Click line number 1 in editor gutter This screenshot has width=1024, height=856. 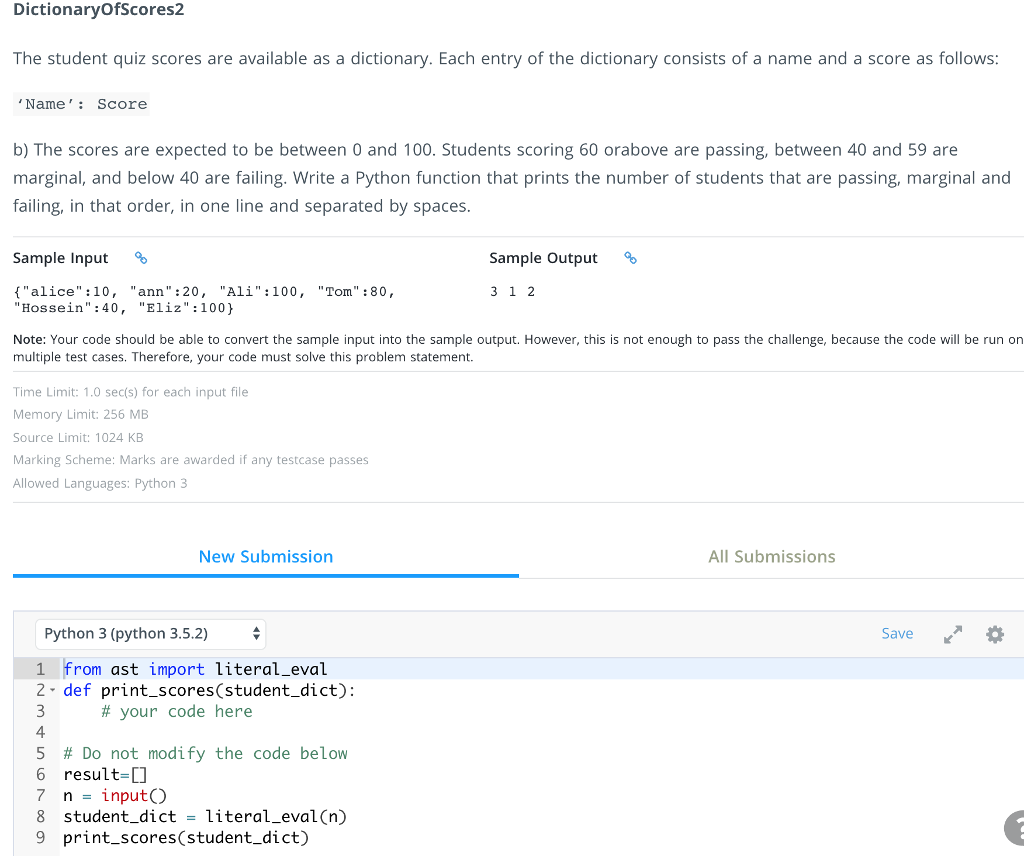[40, 670]
